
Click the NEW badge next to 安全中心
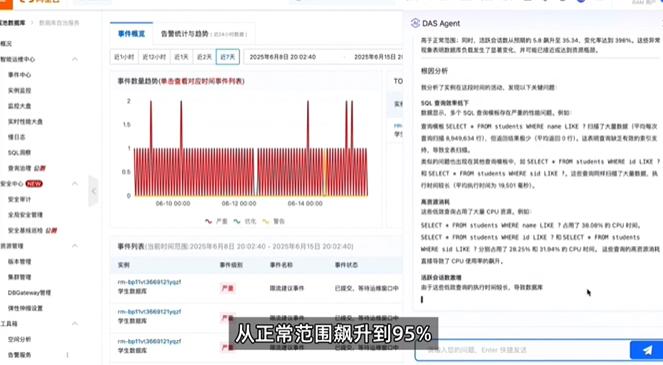(34, 184)
